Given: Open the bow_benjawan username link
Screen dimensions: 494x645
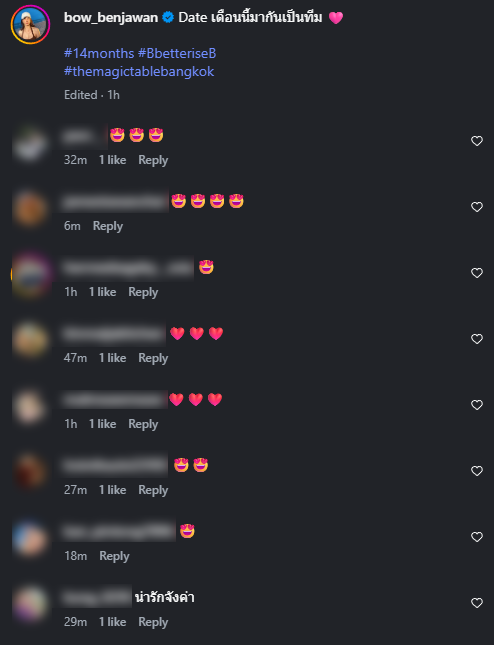Looking at the screenshot, I should click(111, 18).
